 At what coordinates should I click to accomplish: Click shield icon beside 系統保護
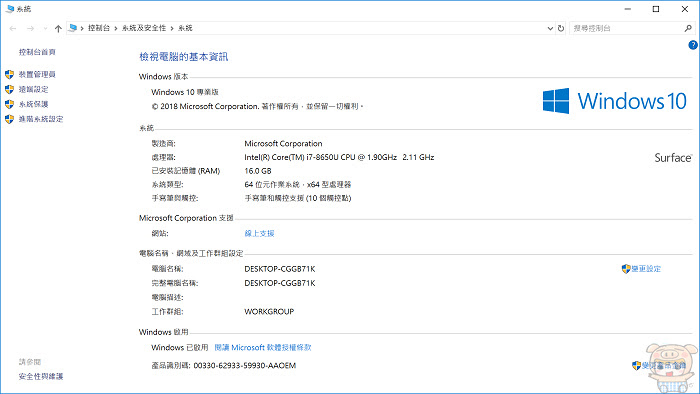coord(9,104)
